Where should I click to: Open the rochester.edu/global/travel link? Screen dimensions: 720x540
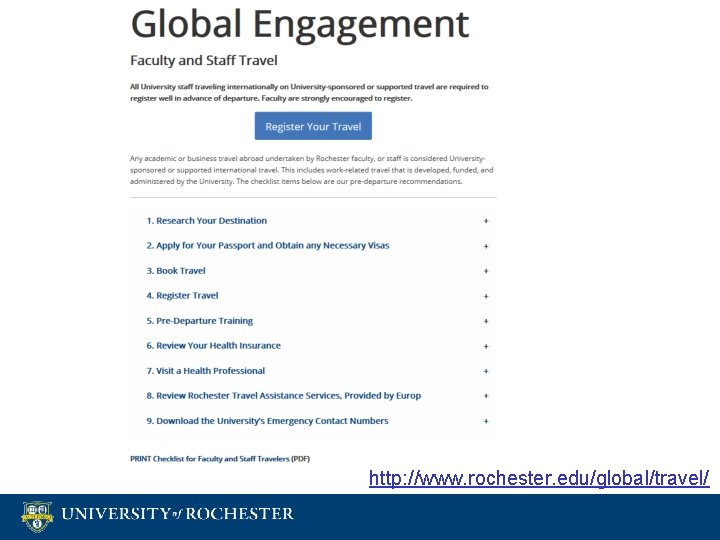(539, 478)
